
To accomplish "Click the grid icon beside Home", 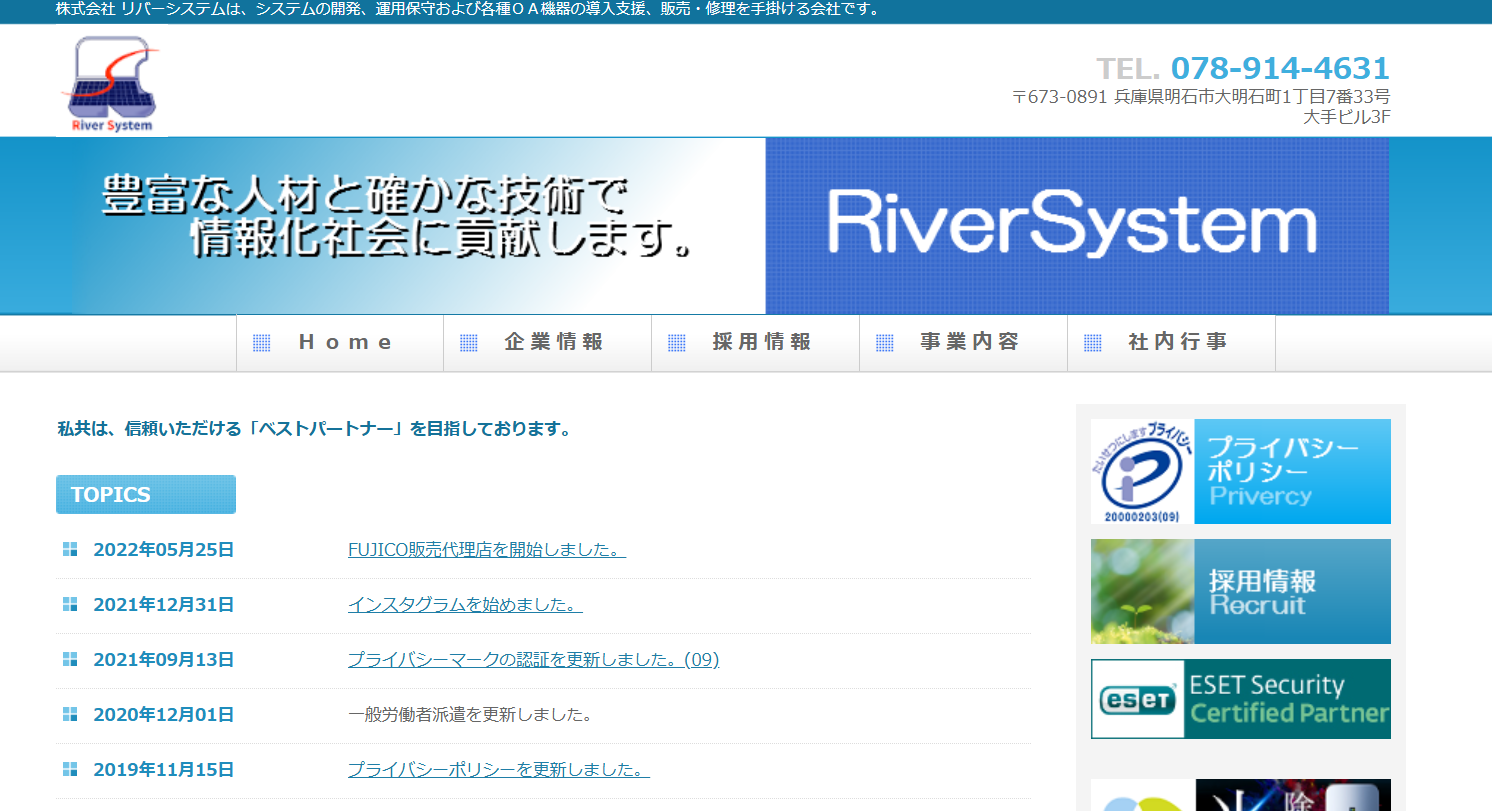I will pos(262,343).
